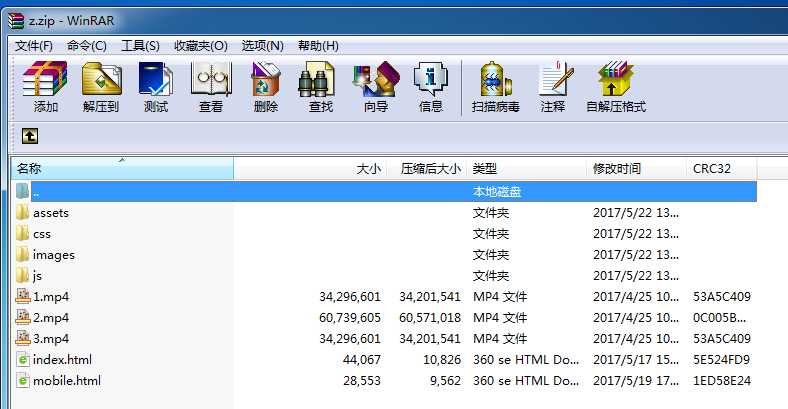The width and height of the screenshot is (788, 409).
Task: Click packed size value 9,562
Action: (445, 381)
